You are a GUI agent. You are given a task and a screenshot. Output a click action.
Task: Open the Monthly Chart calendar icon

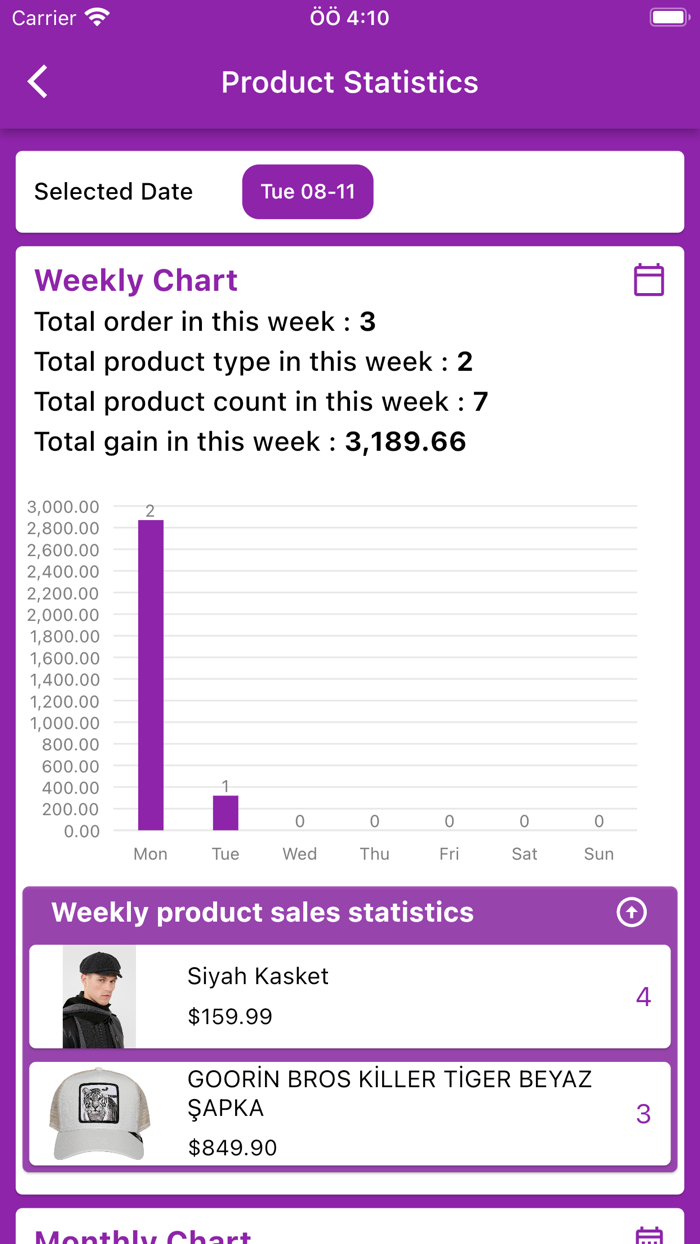[649, 1236]
